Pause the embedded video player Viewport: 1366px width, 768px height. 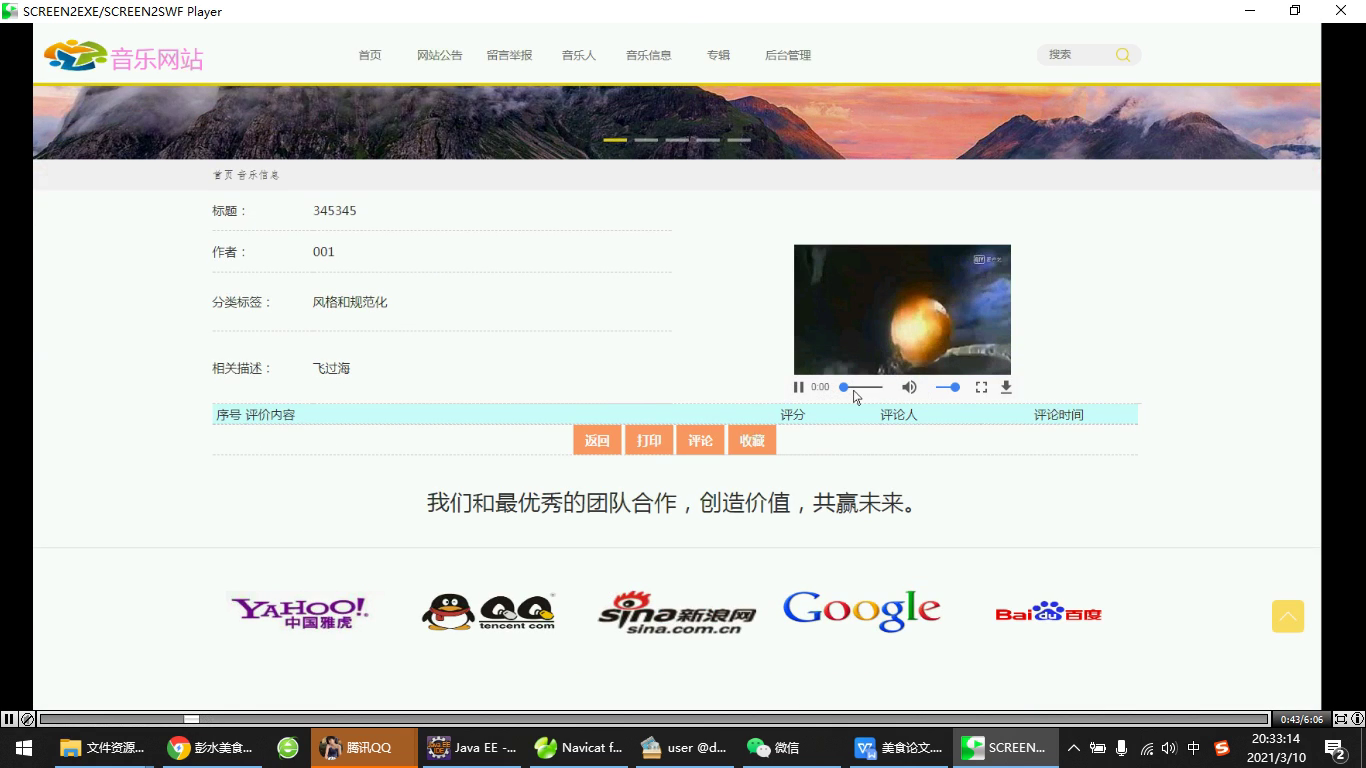[x=798, y=387]
